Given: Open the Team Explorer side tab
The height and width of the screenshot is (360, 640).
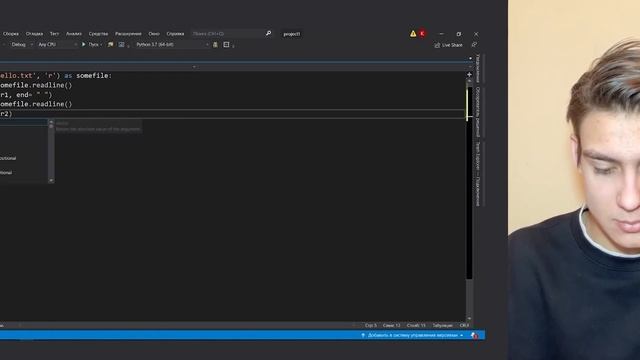Looking at the screenshot, I should 478,173.
